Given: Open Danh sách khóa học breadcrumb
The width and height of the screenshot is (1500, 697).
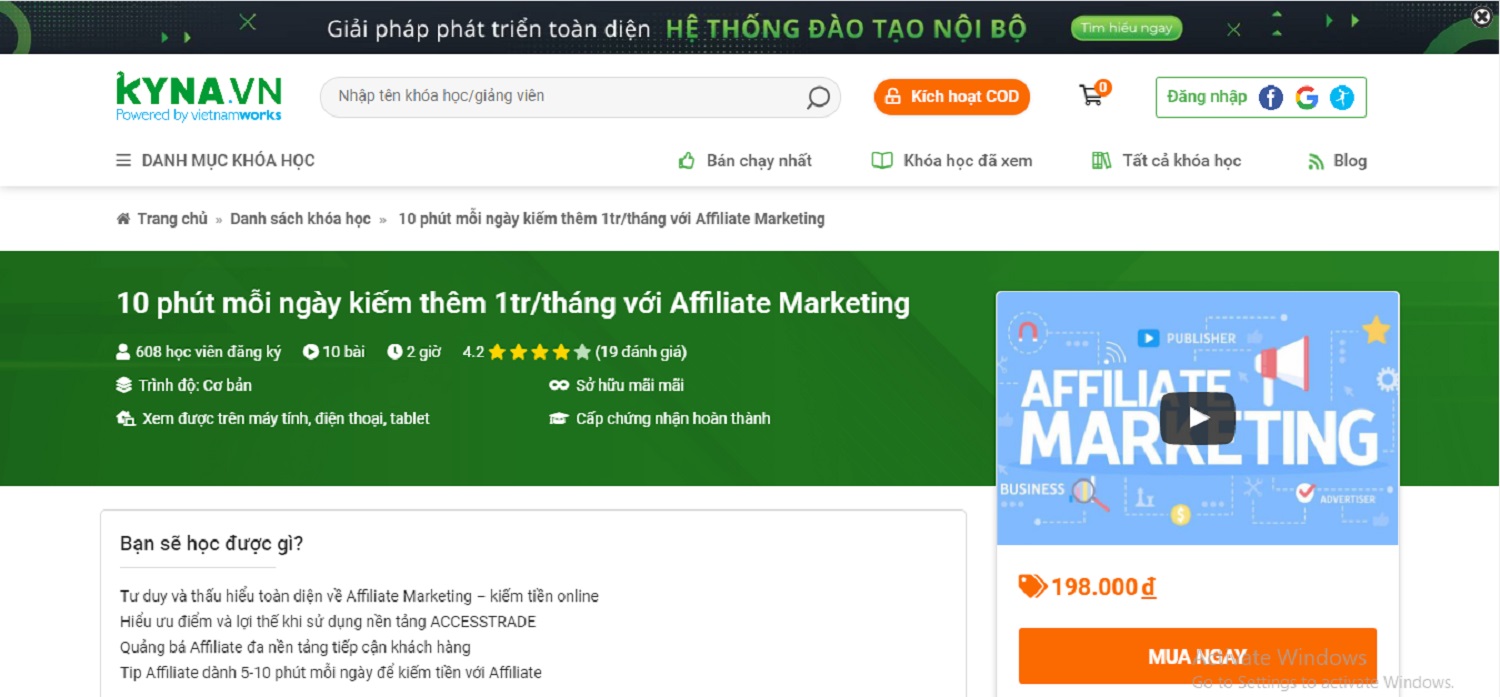Looking at the screenshot, I should click(300, 219).
